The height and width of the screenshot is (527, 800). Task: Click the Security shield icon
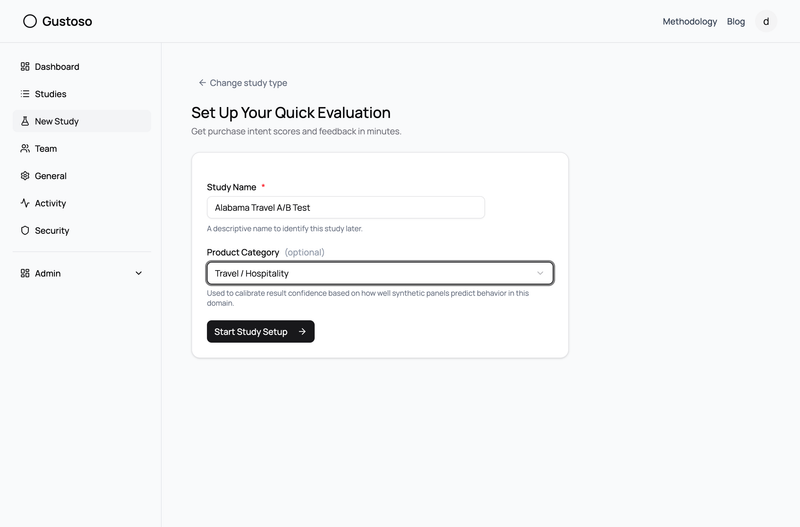click(25, 231)
